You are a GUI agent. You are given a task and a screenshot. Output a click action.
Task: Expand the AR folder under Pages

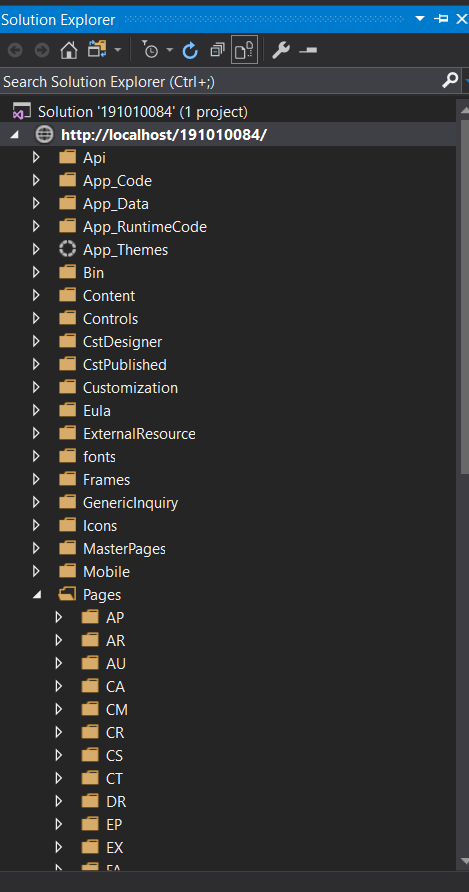[x=59, y=640]
